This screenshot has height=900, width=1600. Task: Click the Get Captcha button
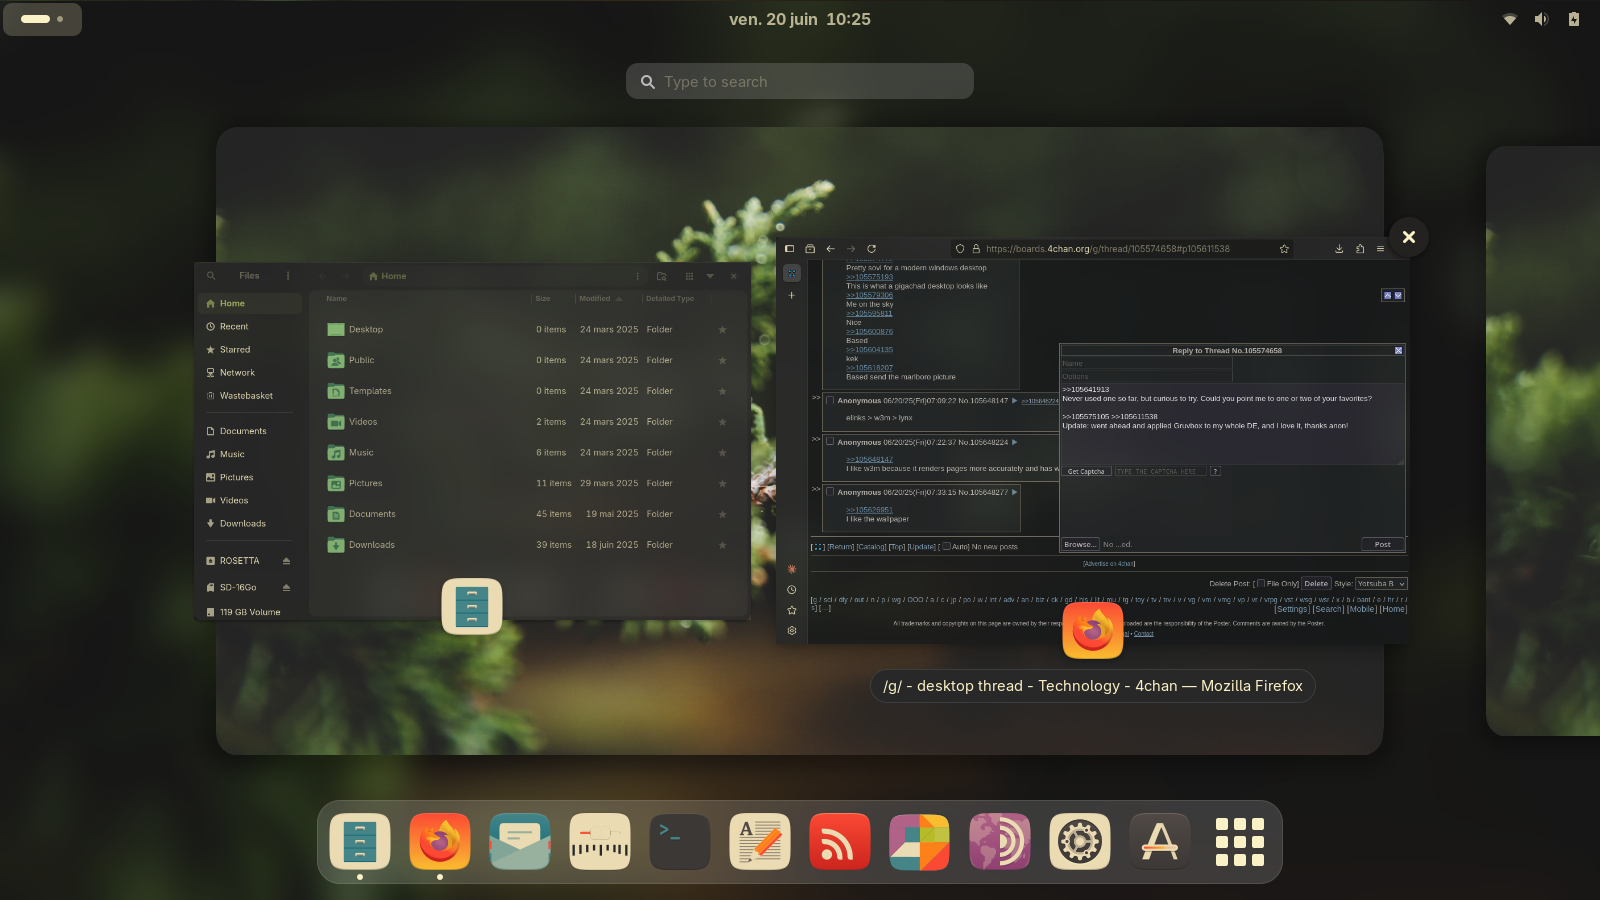[1086, 471]
